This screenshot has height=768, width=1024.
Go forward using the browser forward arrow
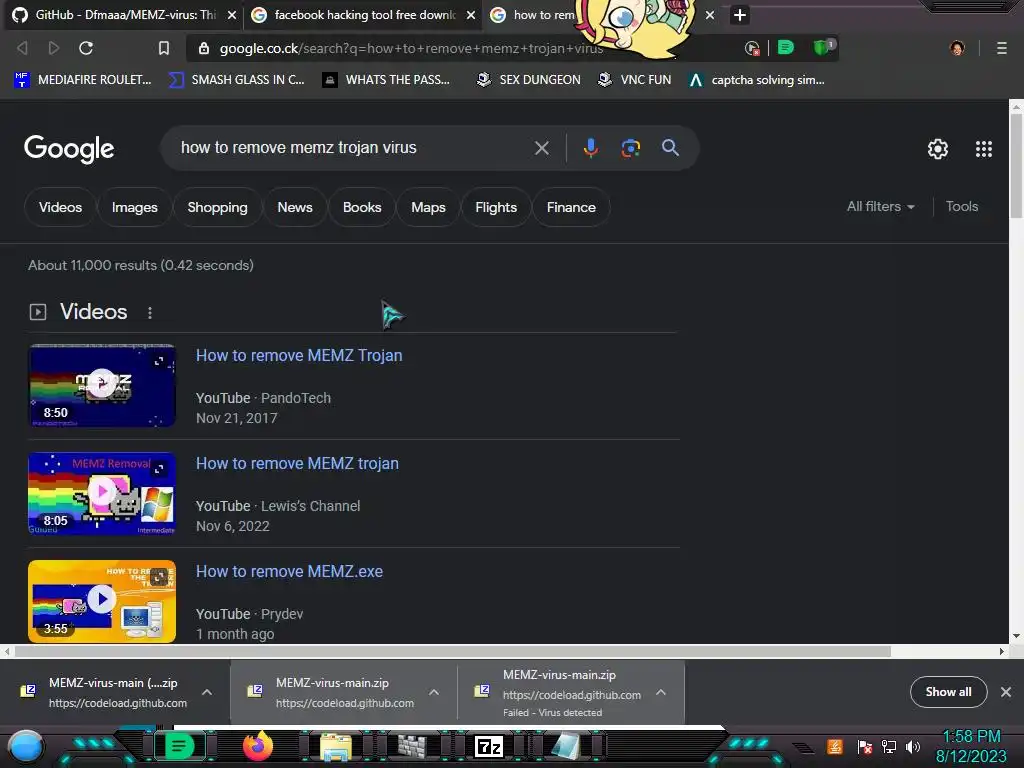click(x=54, y=48)
